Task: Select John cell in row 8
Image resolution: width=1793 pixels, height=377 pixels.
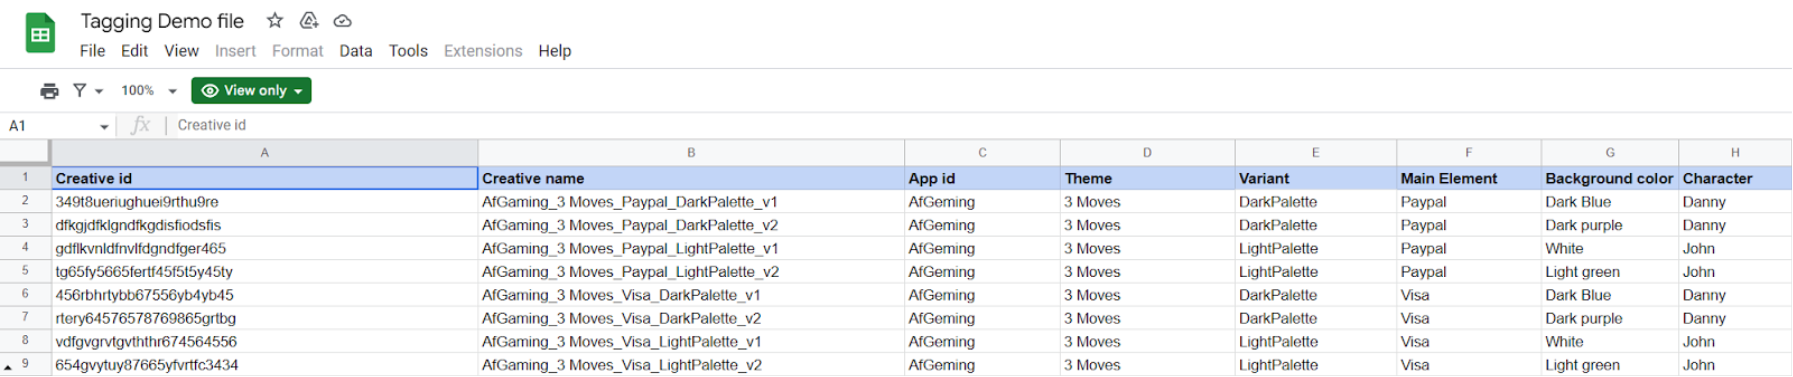Action: point(1735,341)
